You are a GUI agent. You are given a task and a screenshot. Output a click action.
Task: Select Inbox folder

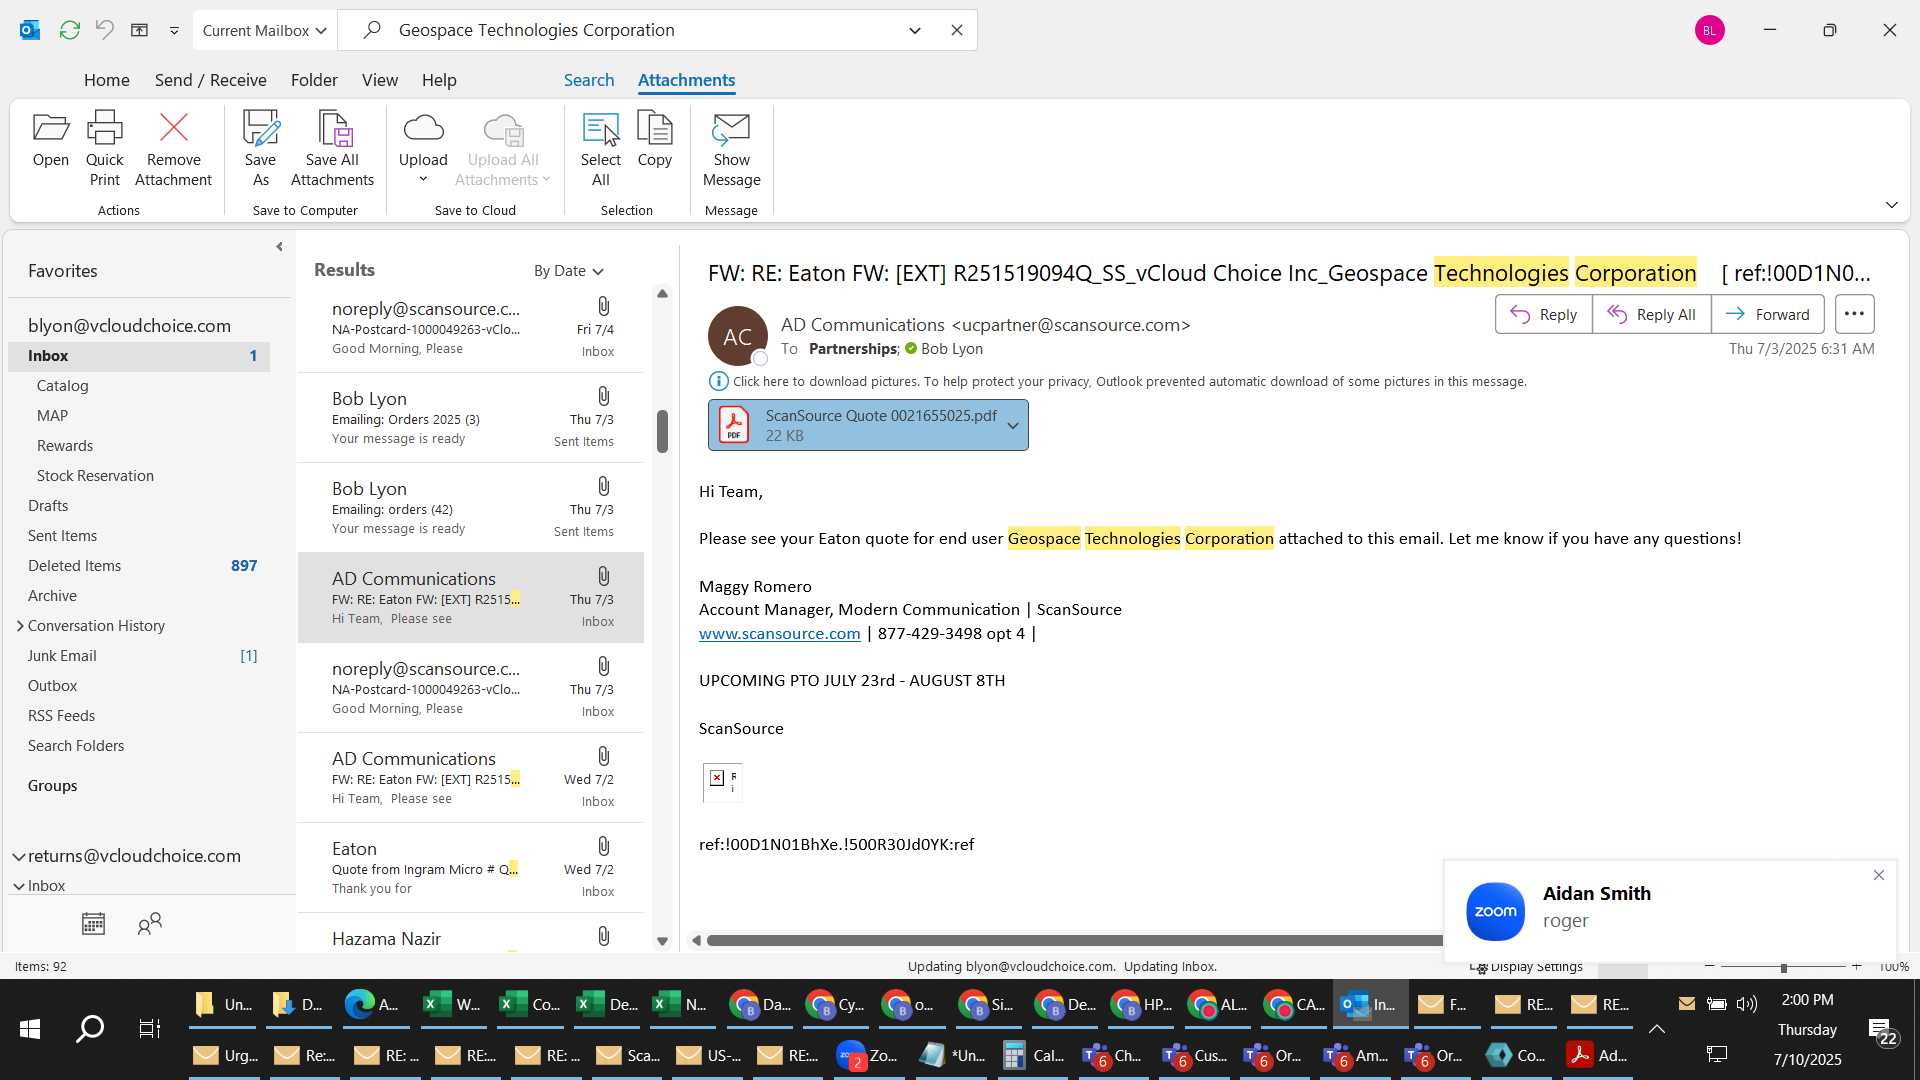point(139,356)
